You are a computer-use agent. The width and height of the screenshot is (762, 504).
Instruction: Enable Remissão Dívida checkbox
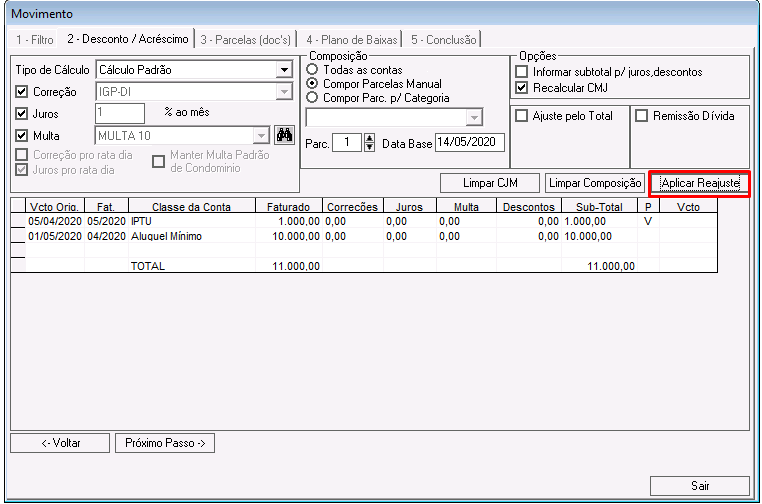(x=641, y=116)
